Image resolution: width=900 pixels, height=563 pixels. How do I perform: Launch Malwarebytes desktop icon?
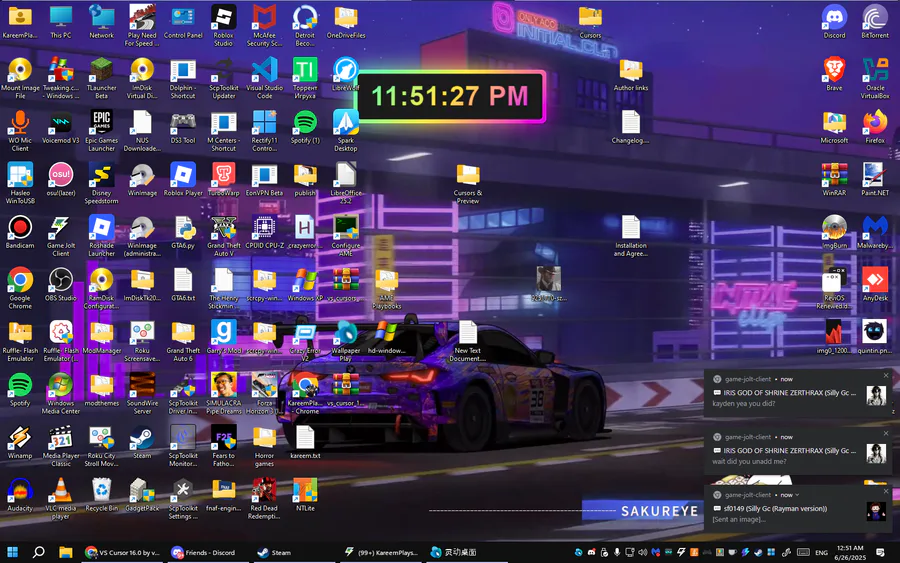(x=875, y=232)
